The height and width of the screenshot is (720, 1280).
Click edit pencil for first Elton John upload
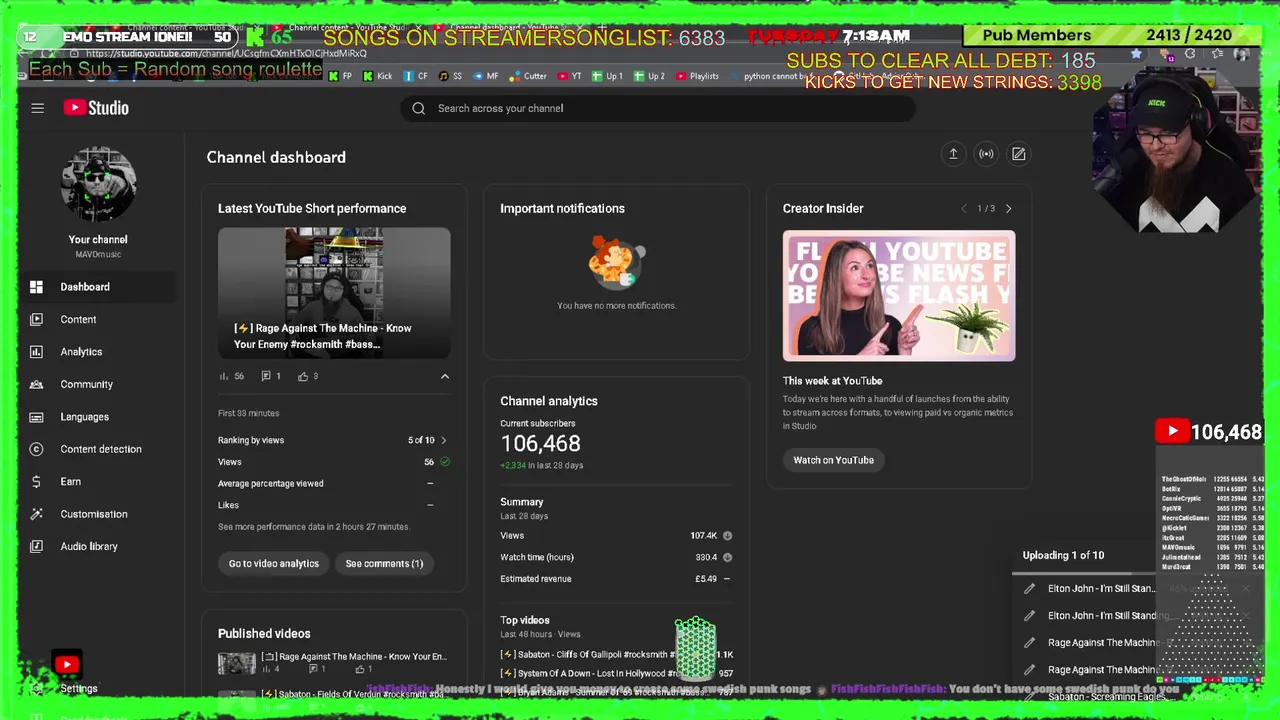coord(1029,589)
